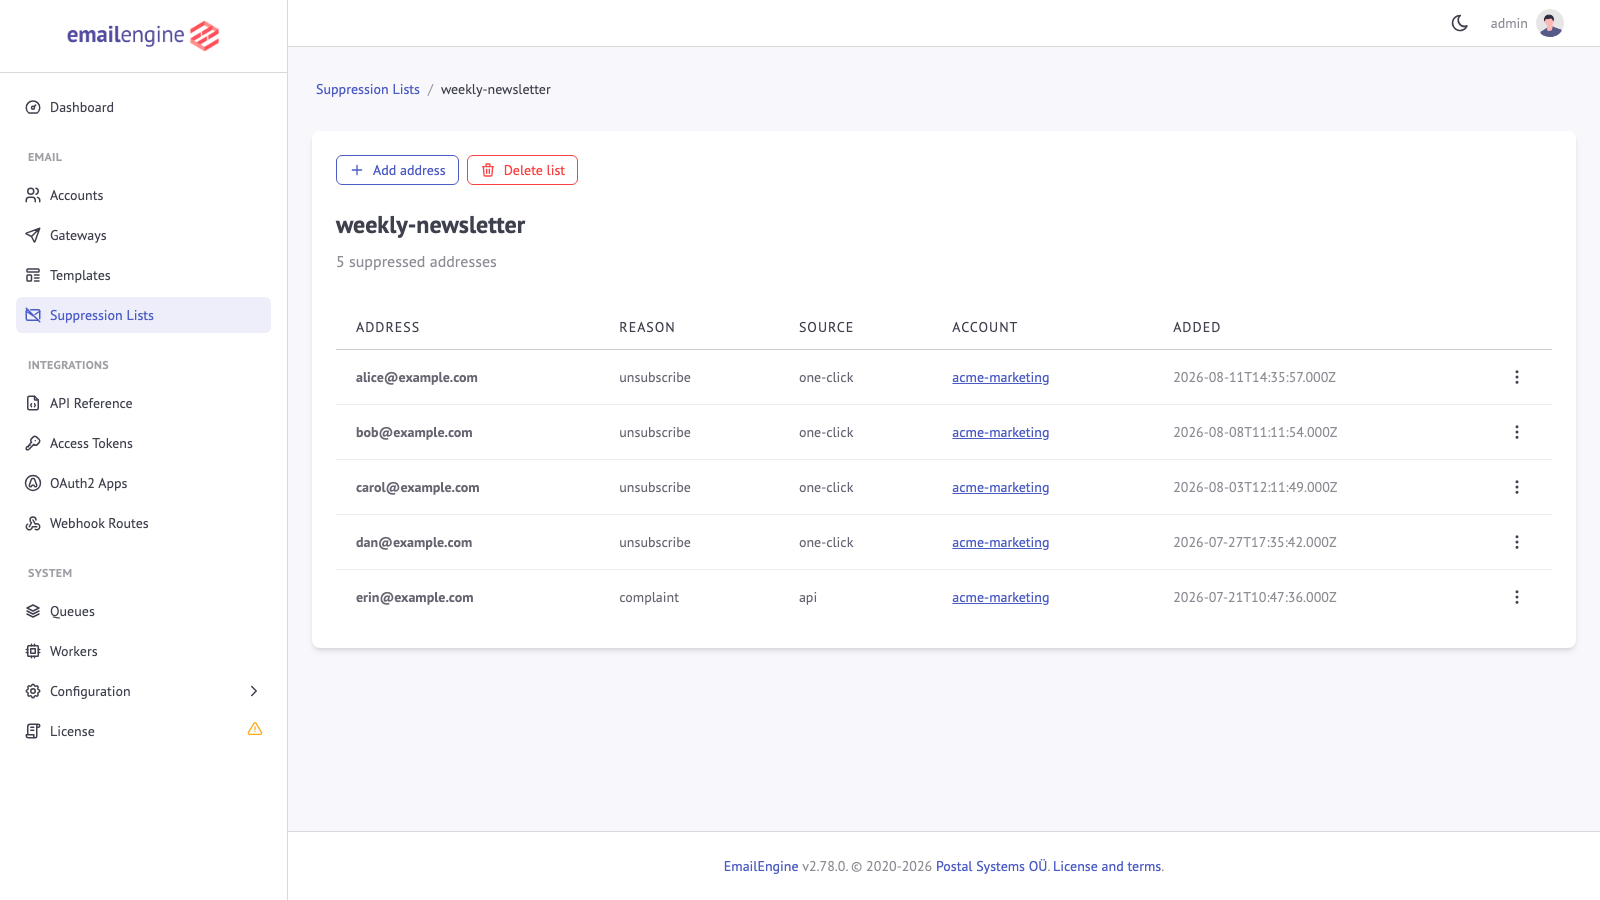The height and width of the screenshot is (900, 1600).
Task: Open Webhook Routes page
Action: 143,523
